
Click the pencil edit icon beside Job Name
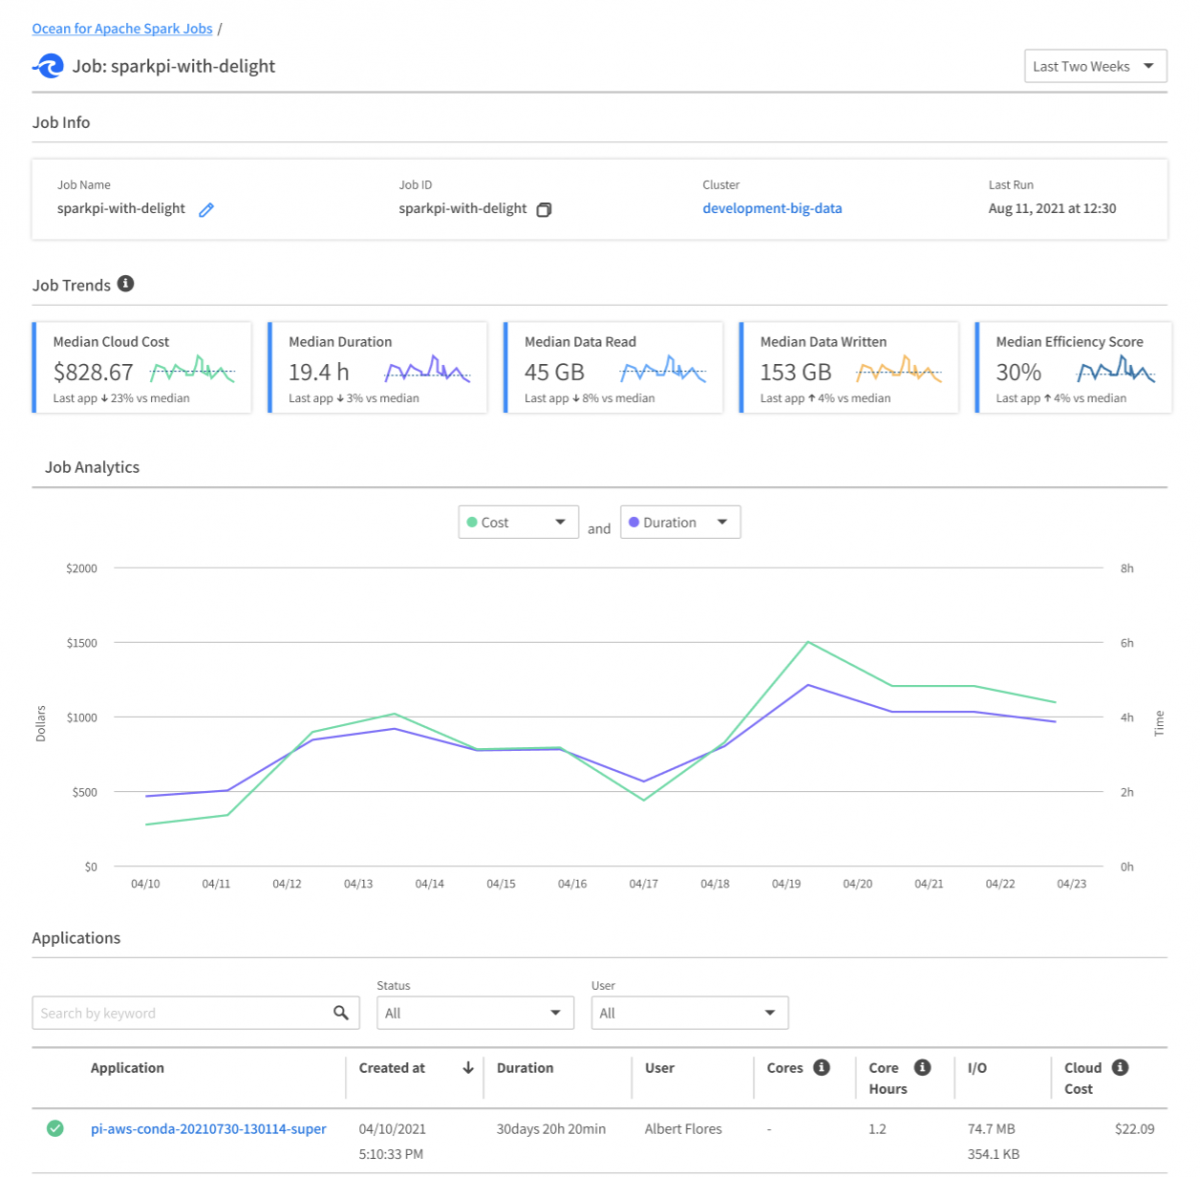point(206,210)
